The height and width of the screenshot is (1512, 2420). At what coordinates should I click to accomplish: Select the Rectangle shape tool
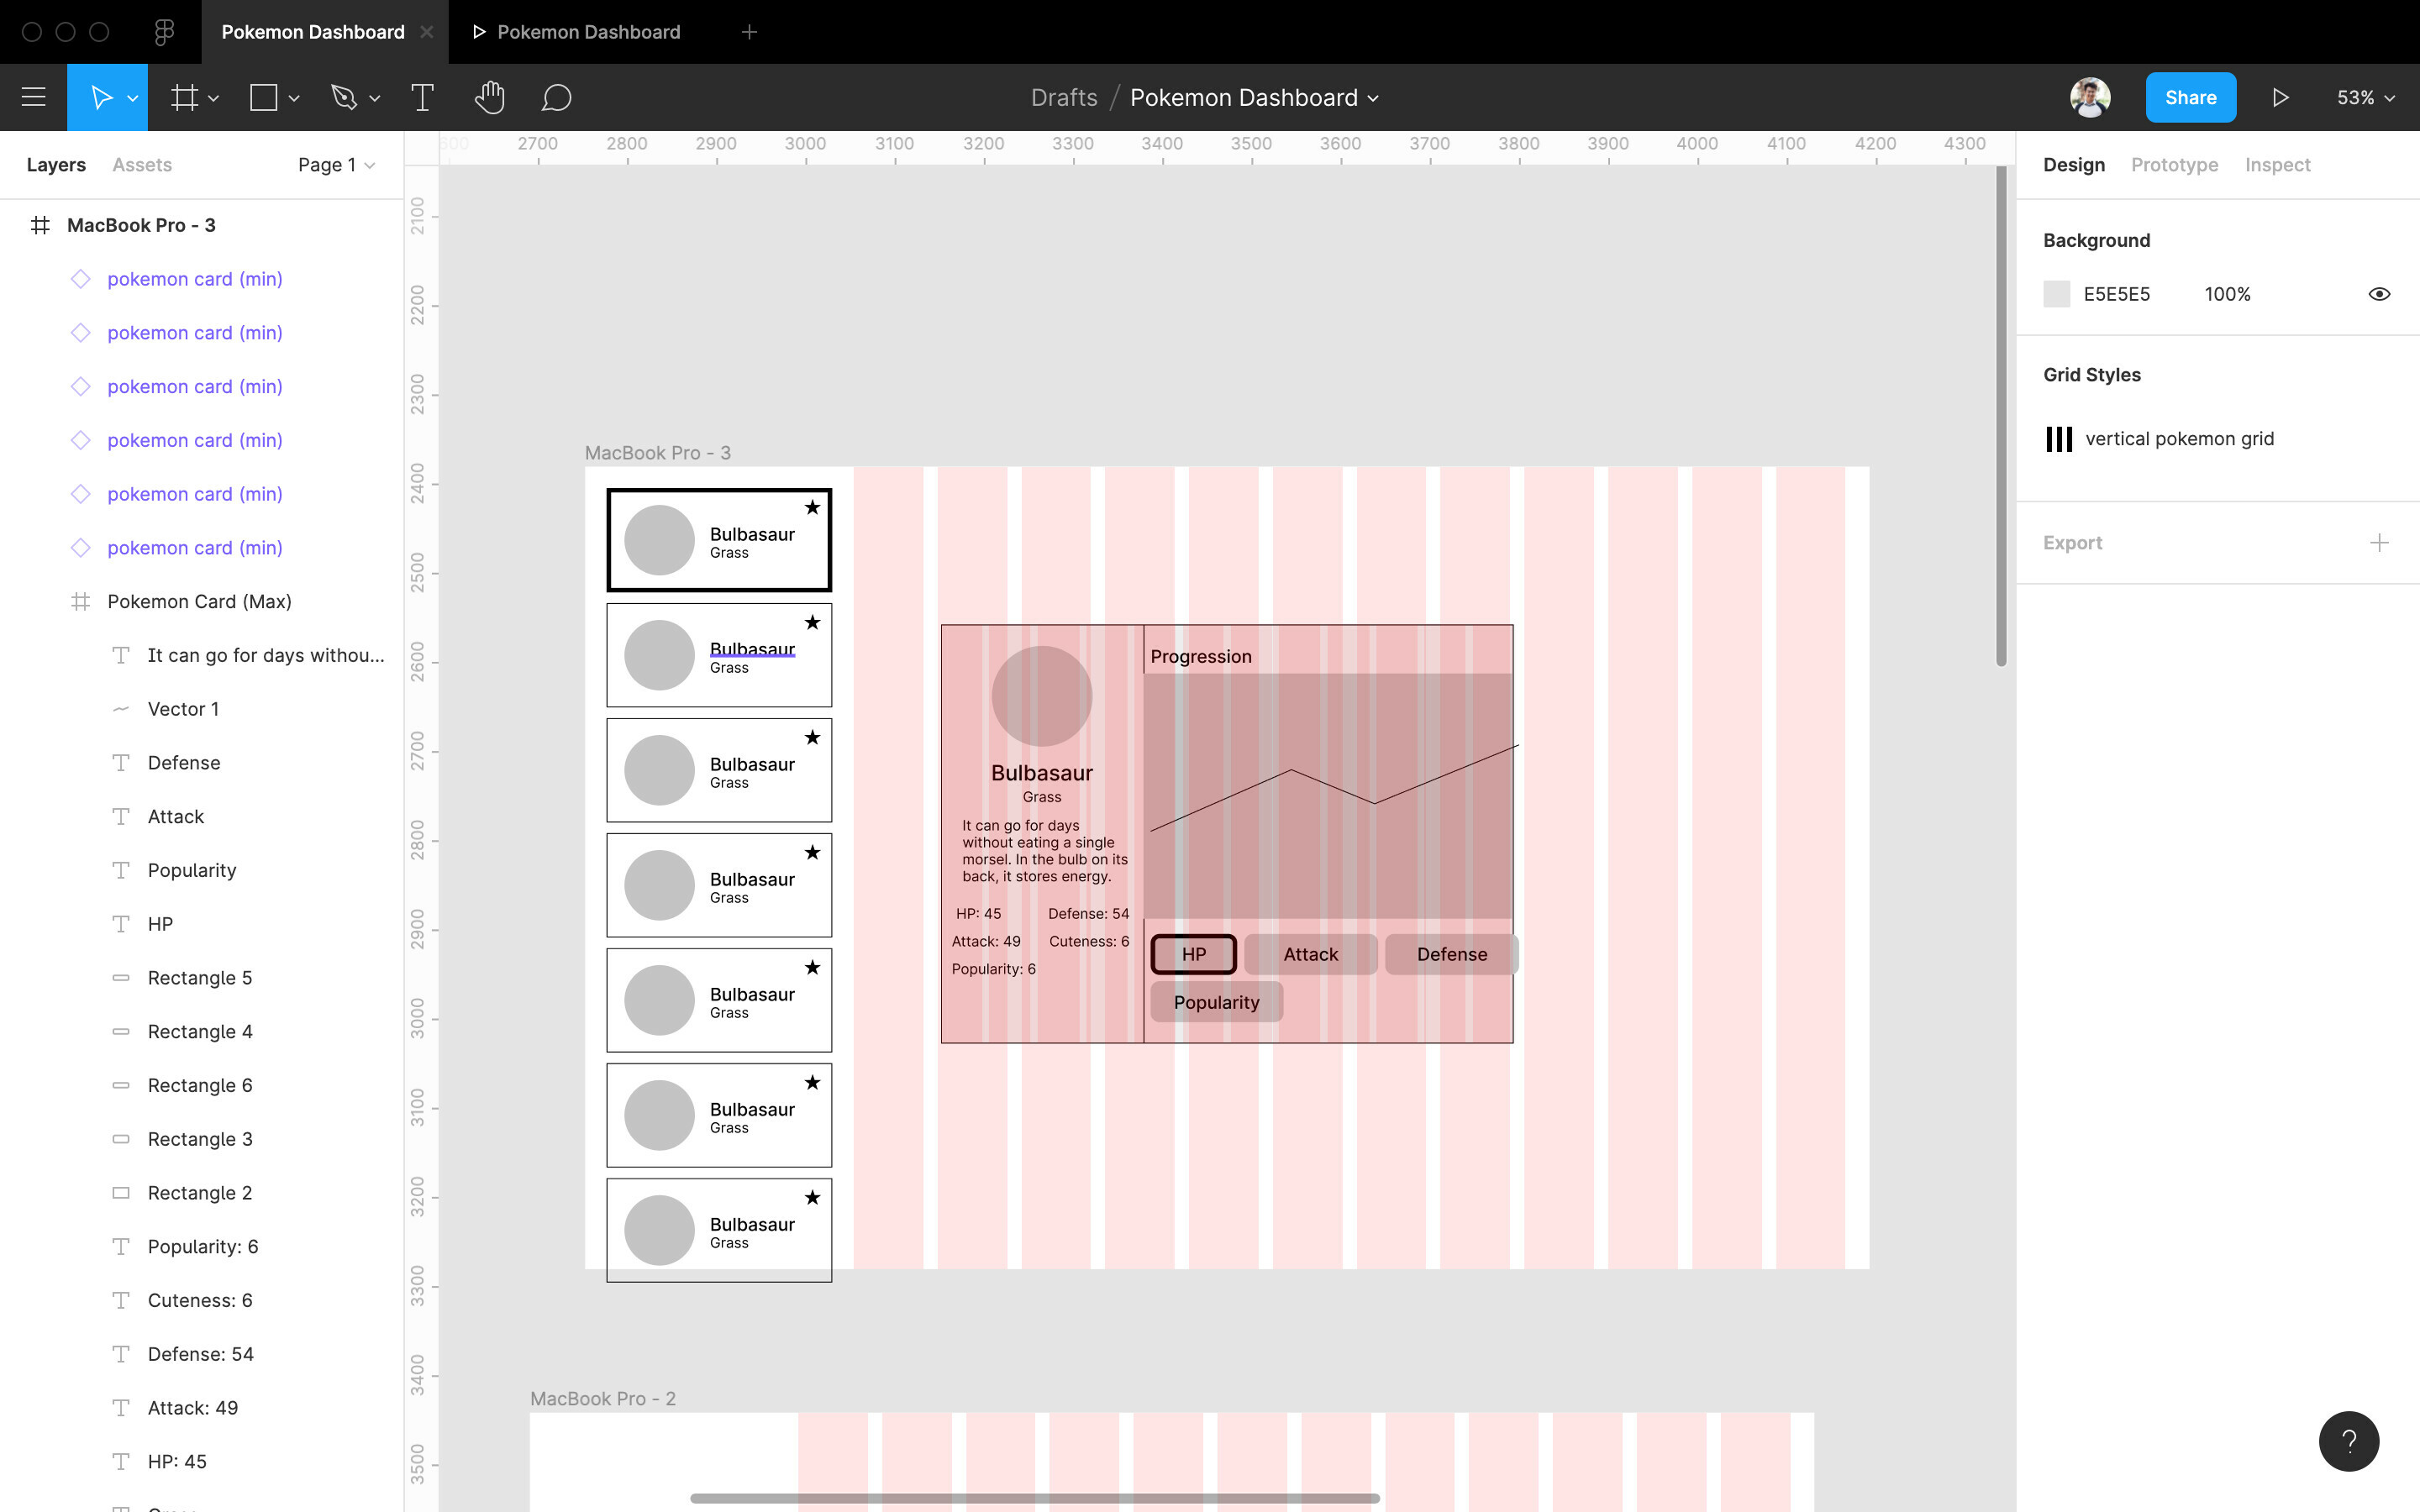tap(263, 97)
